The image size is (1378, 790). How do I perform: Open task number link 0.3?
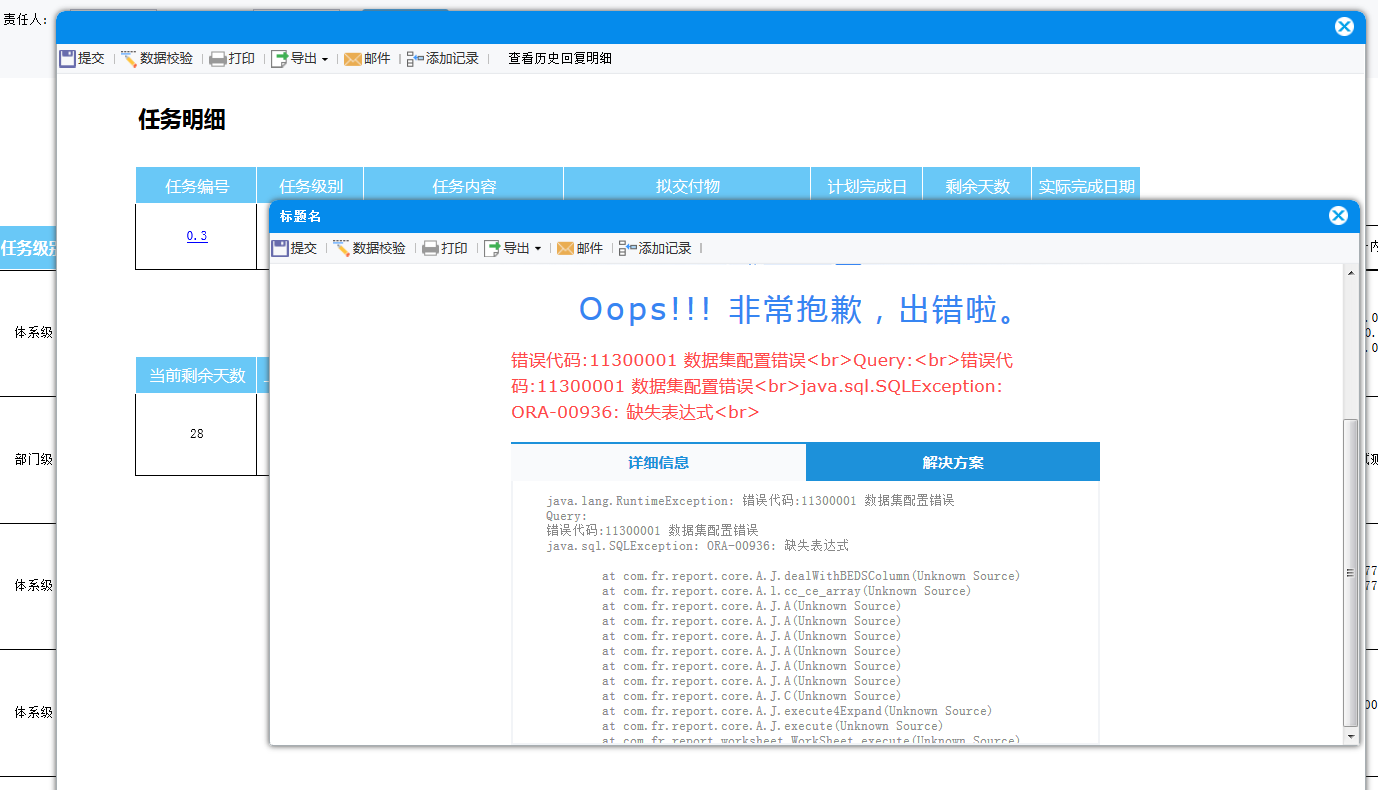click(x=197, y=236)
